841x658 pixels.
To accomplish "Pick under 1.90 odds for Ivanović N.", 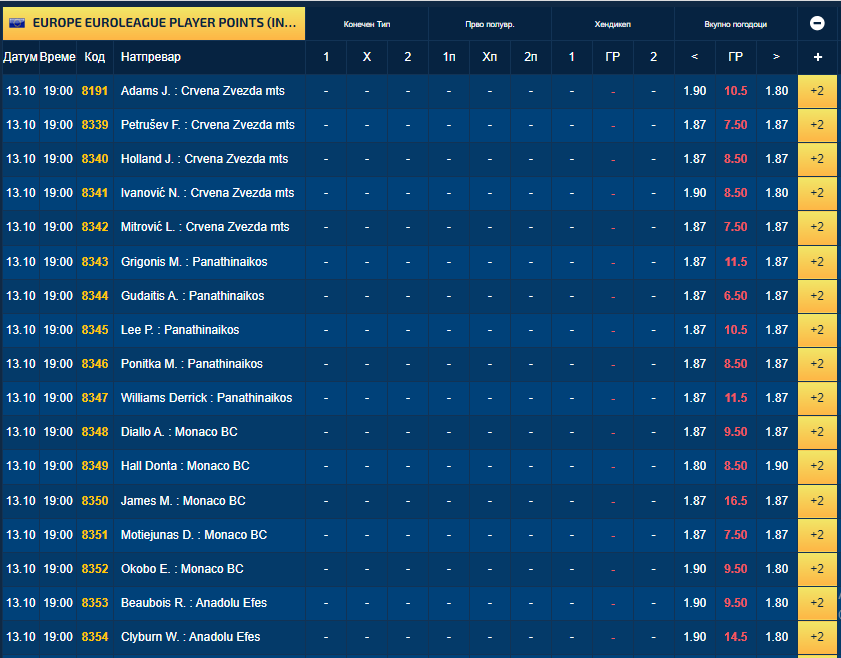I will pyautogui.click(x=695, y=193).
